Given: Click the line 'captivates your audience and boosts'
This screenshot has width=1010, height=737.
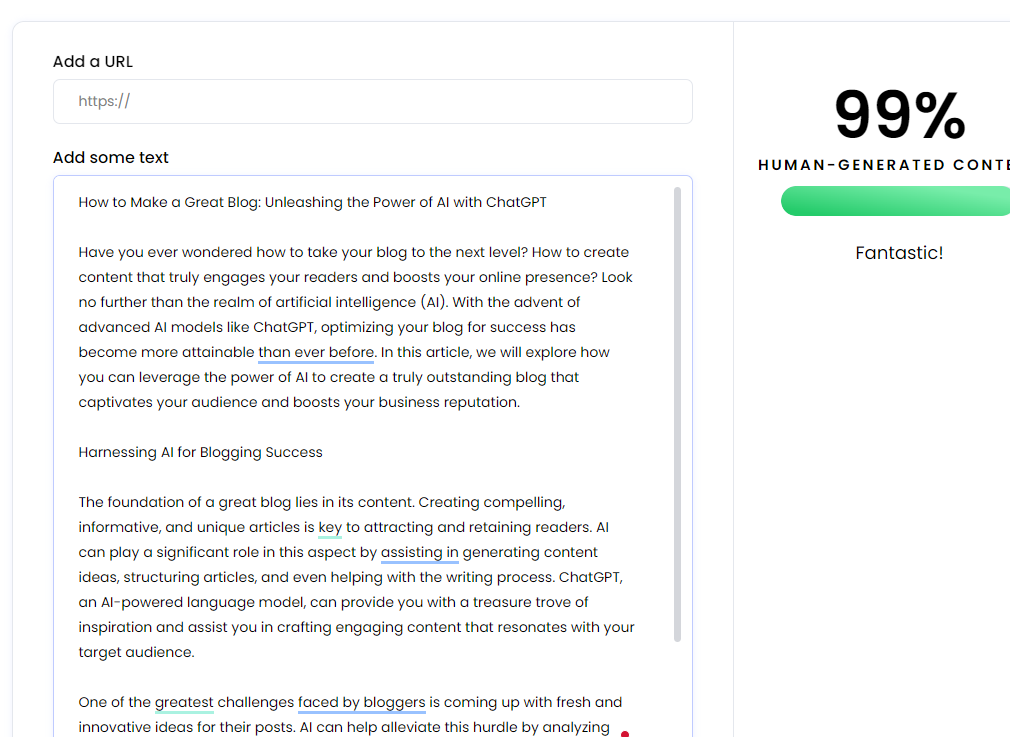Looking at the screenshot, I should pos(299,403).
